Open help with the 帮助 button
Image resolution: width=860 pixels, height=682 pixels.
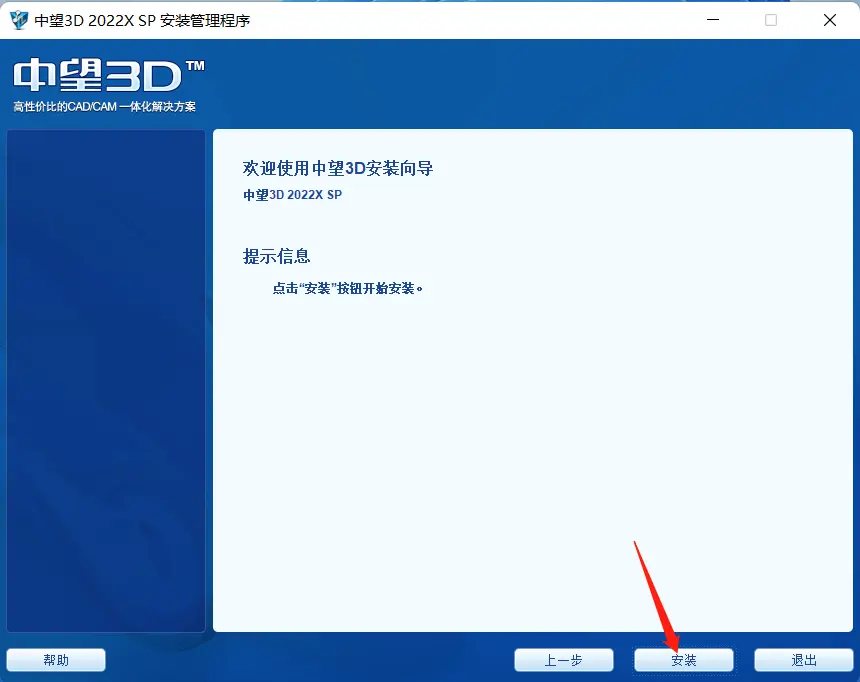pos(56,660)
